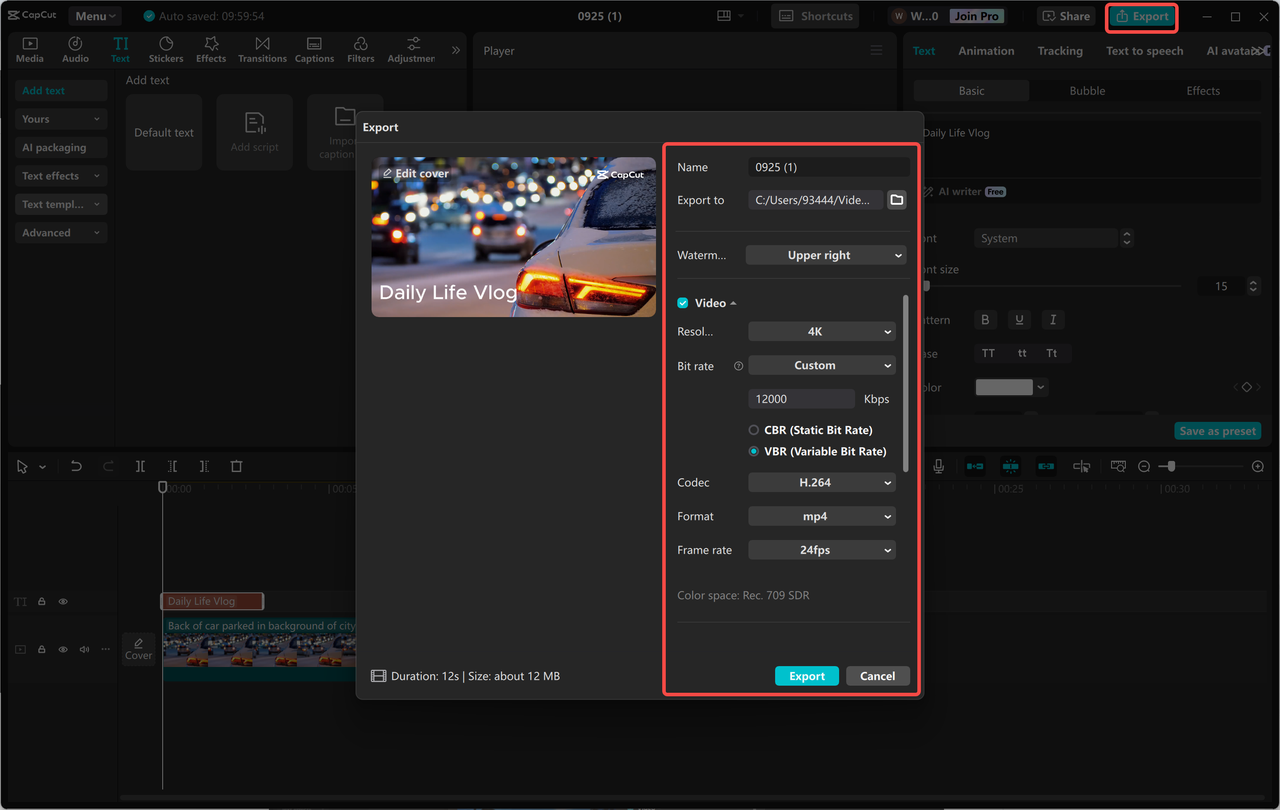
Task: Hide the text track with the eye toggle
Action: (62, 601)
